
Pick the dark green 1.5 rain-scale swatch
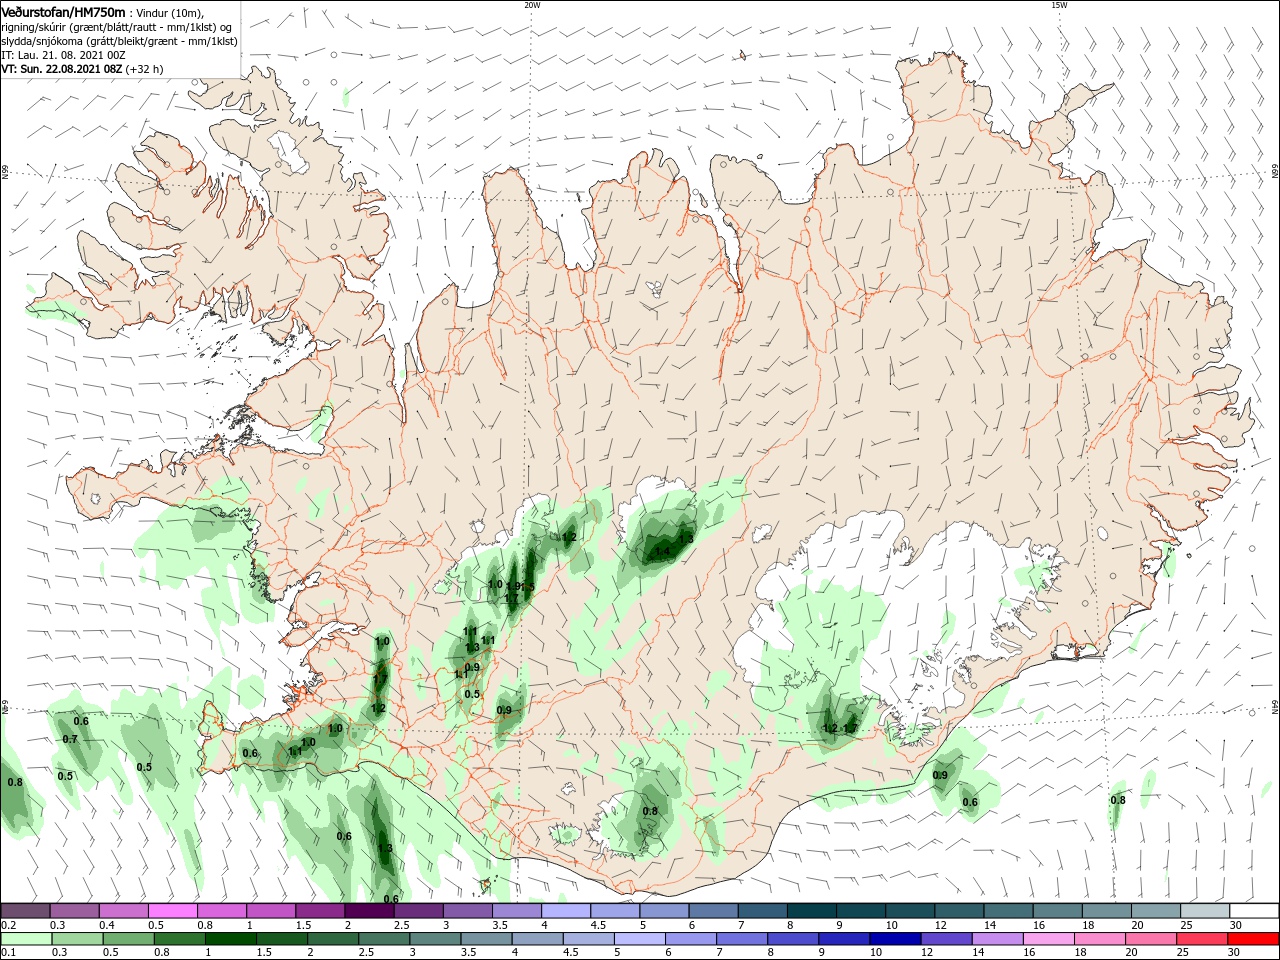click(x=281, y=939)
